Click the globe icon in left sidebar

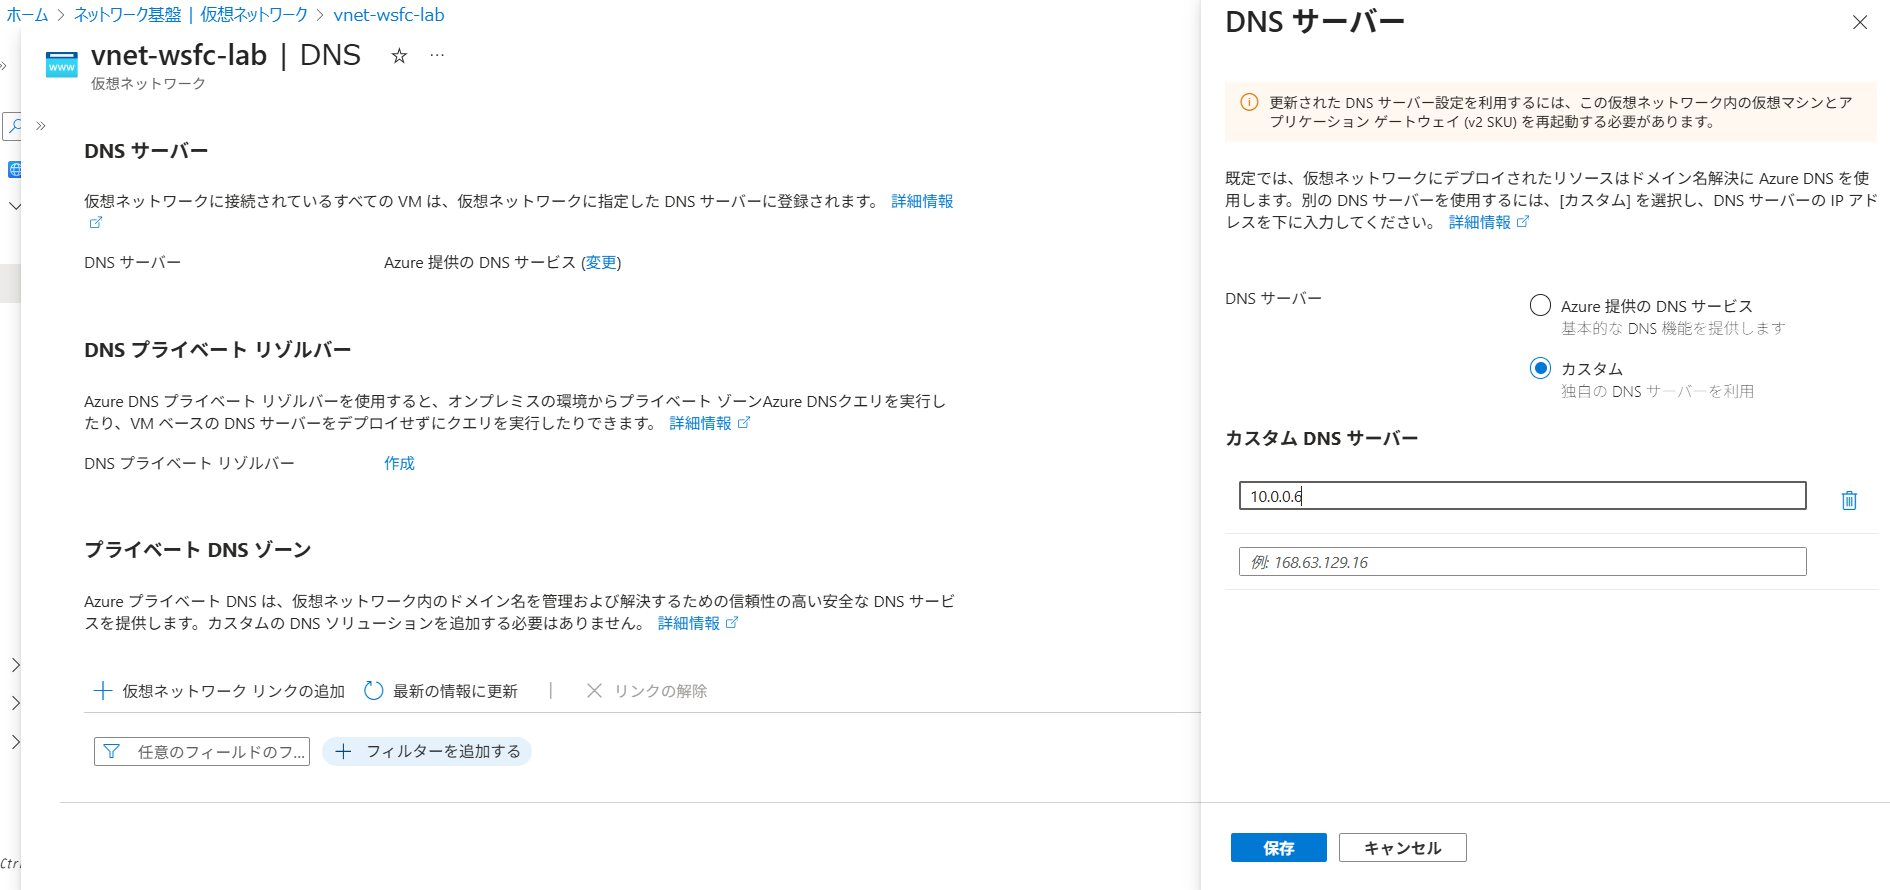coord(14,169)
